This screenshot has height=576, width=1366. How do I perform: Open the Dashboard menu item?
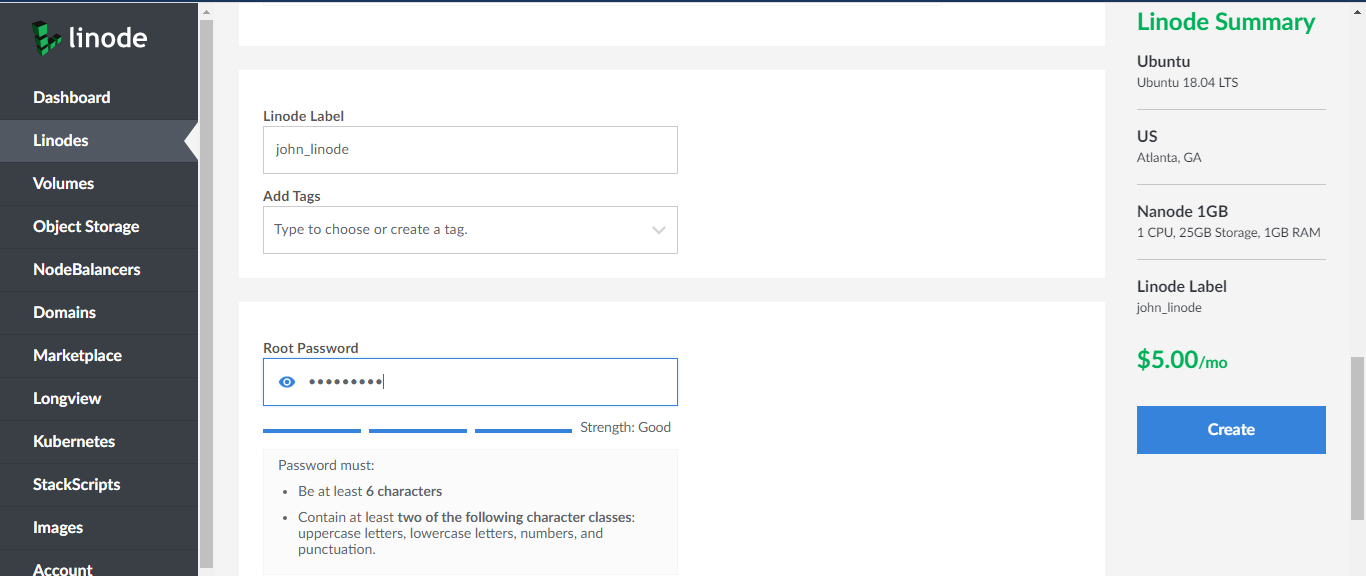tap(71, 97)
